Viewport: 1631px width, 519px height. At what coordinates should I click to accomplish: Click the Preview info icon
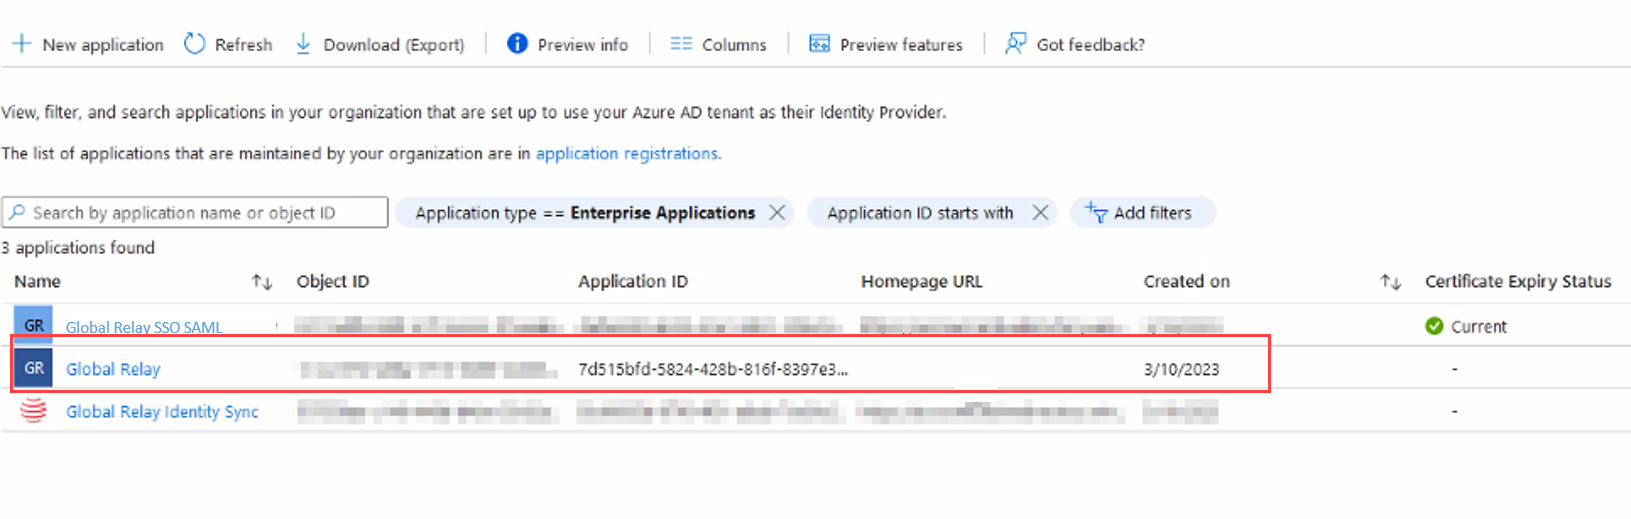point(517,43)
